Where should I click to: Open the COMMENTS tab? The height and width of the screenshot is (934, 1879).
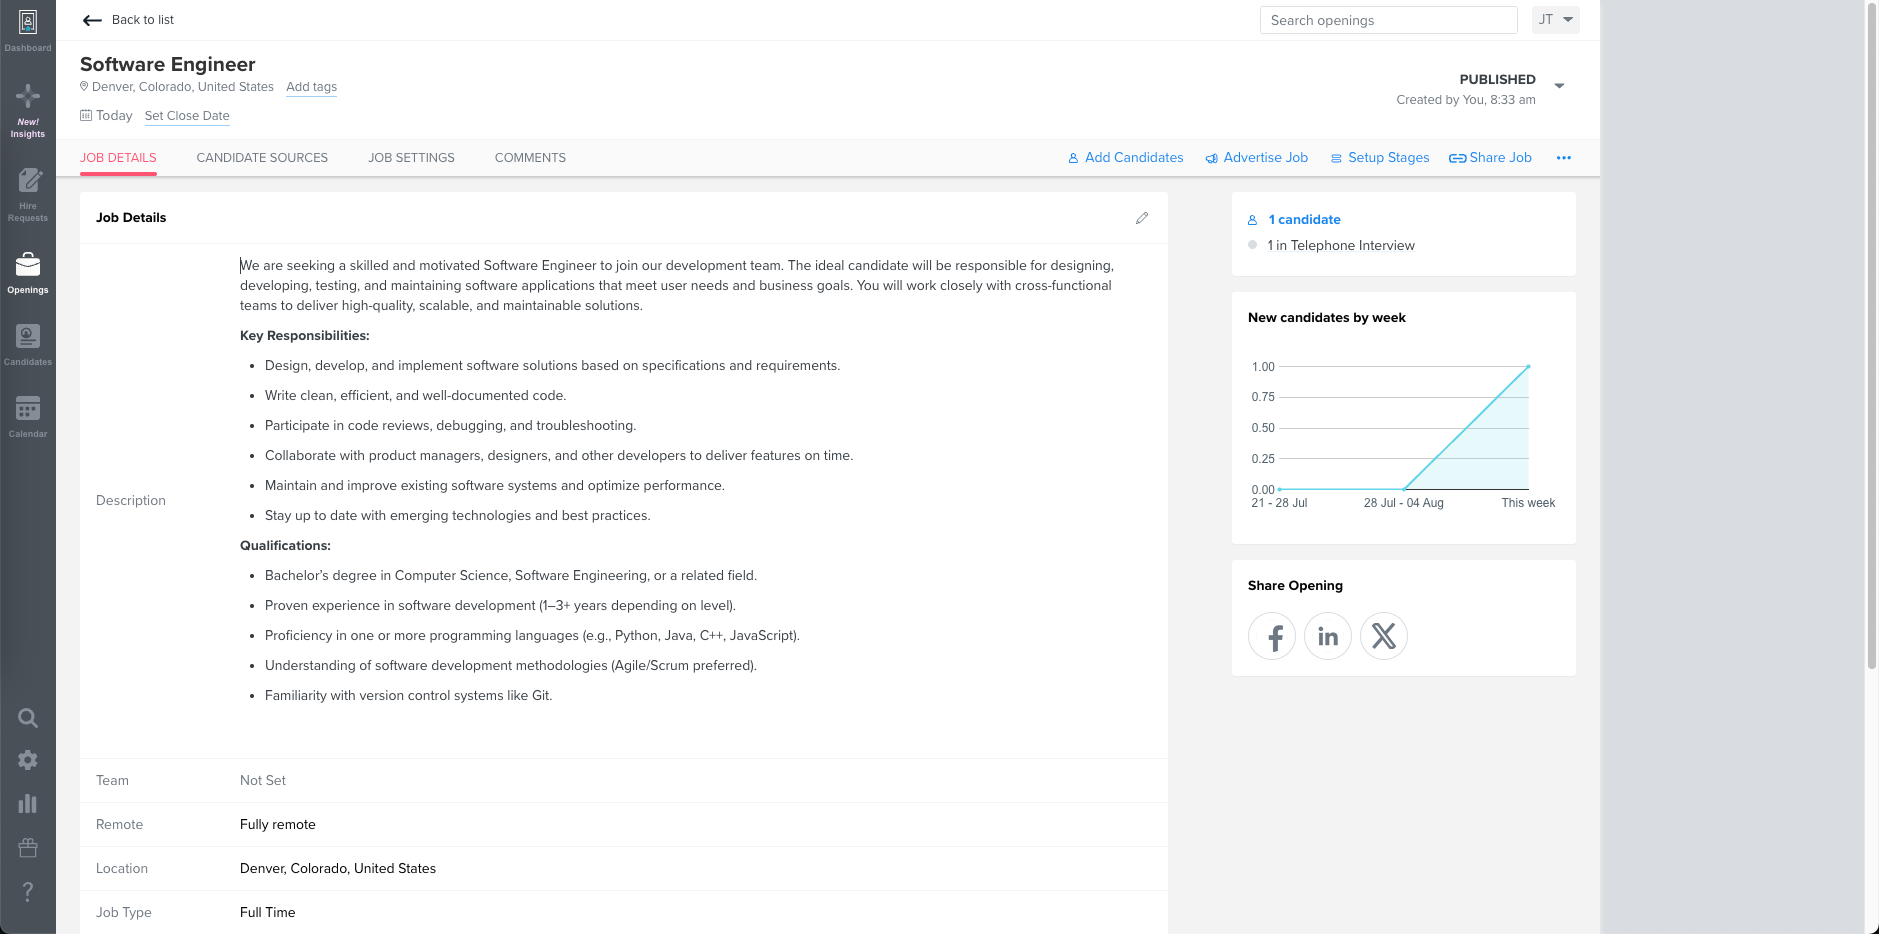point(530,157)
